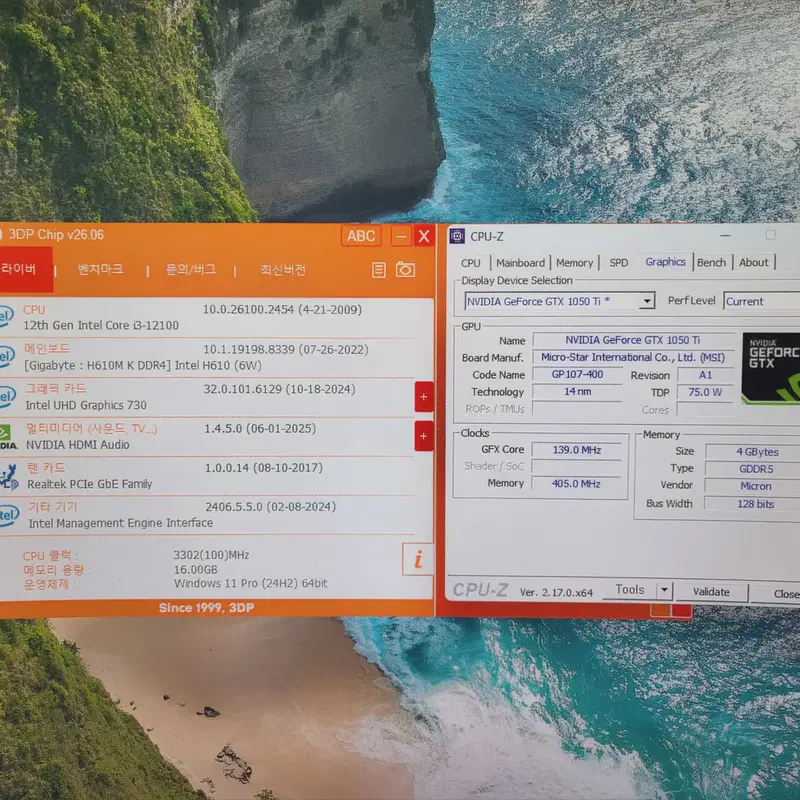Expand the Intel UHD Graphics 730 plus button
Image resolution: width=800 pixels, height=800 pixels.
pyautogui.click(x=424, y=397)
